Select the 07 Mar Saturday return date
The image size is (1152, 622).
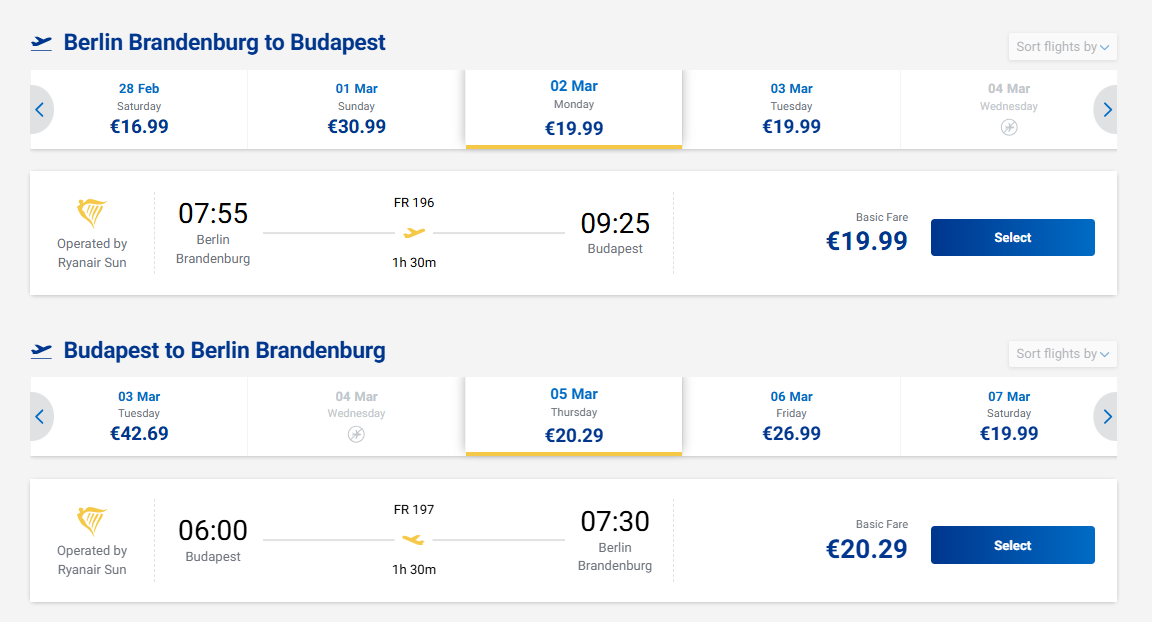[1008, 416]
